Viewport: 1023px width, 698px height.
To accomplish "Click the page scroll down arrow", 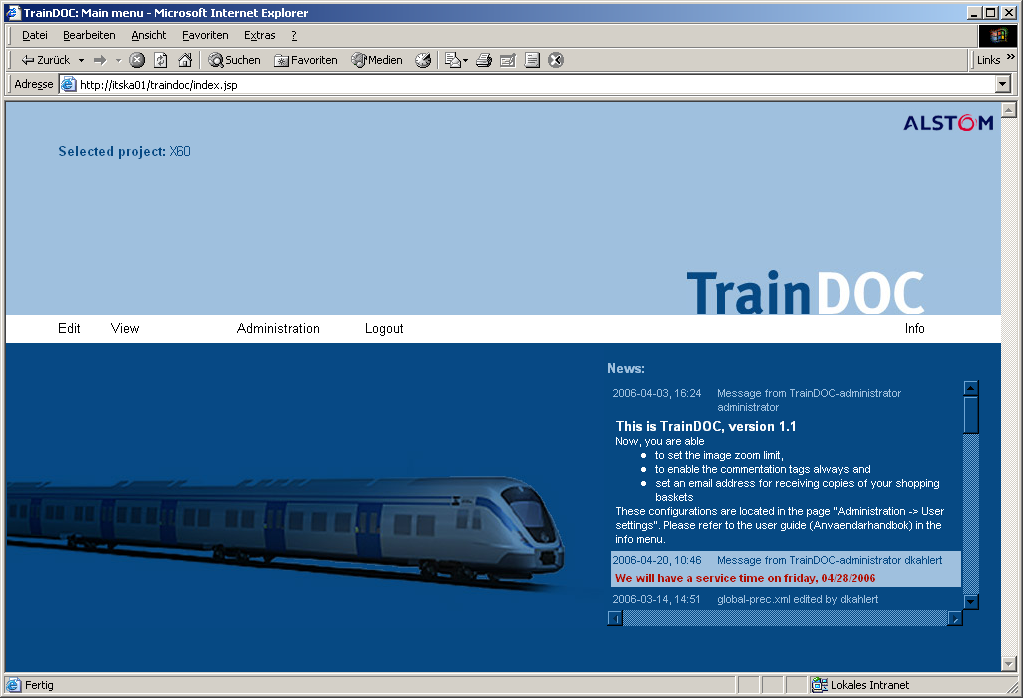I will tap(1009, 663).
